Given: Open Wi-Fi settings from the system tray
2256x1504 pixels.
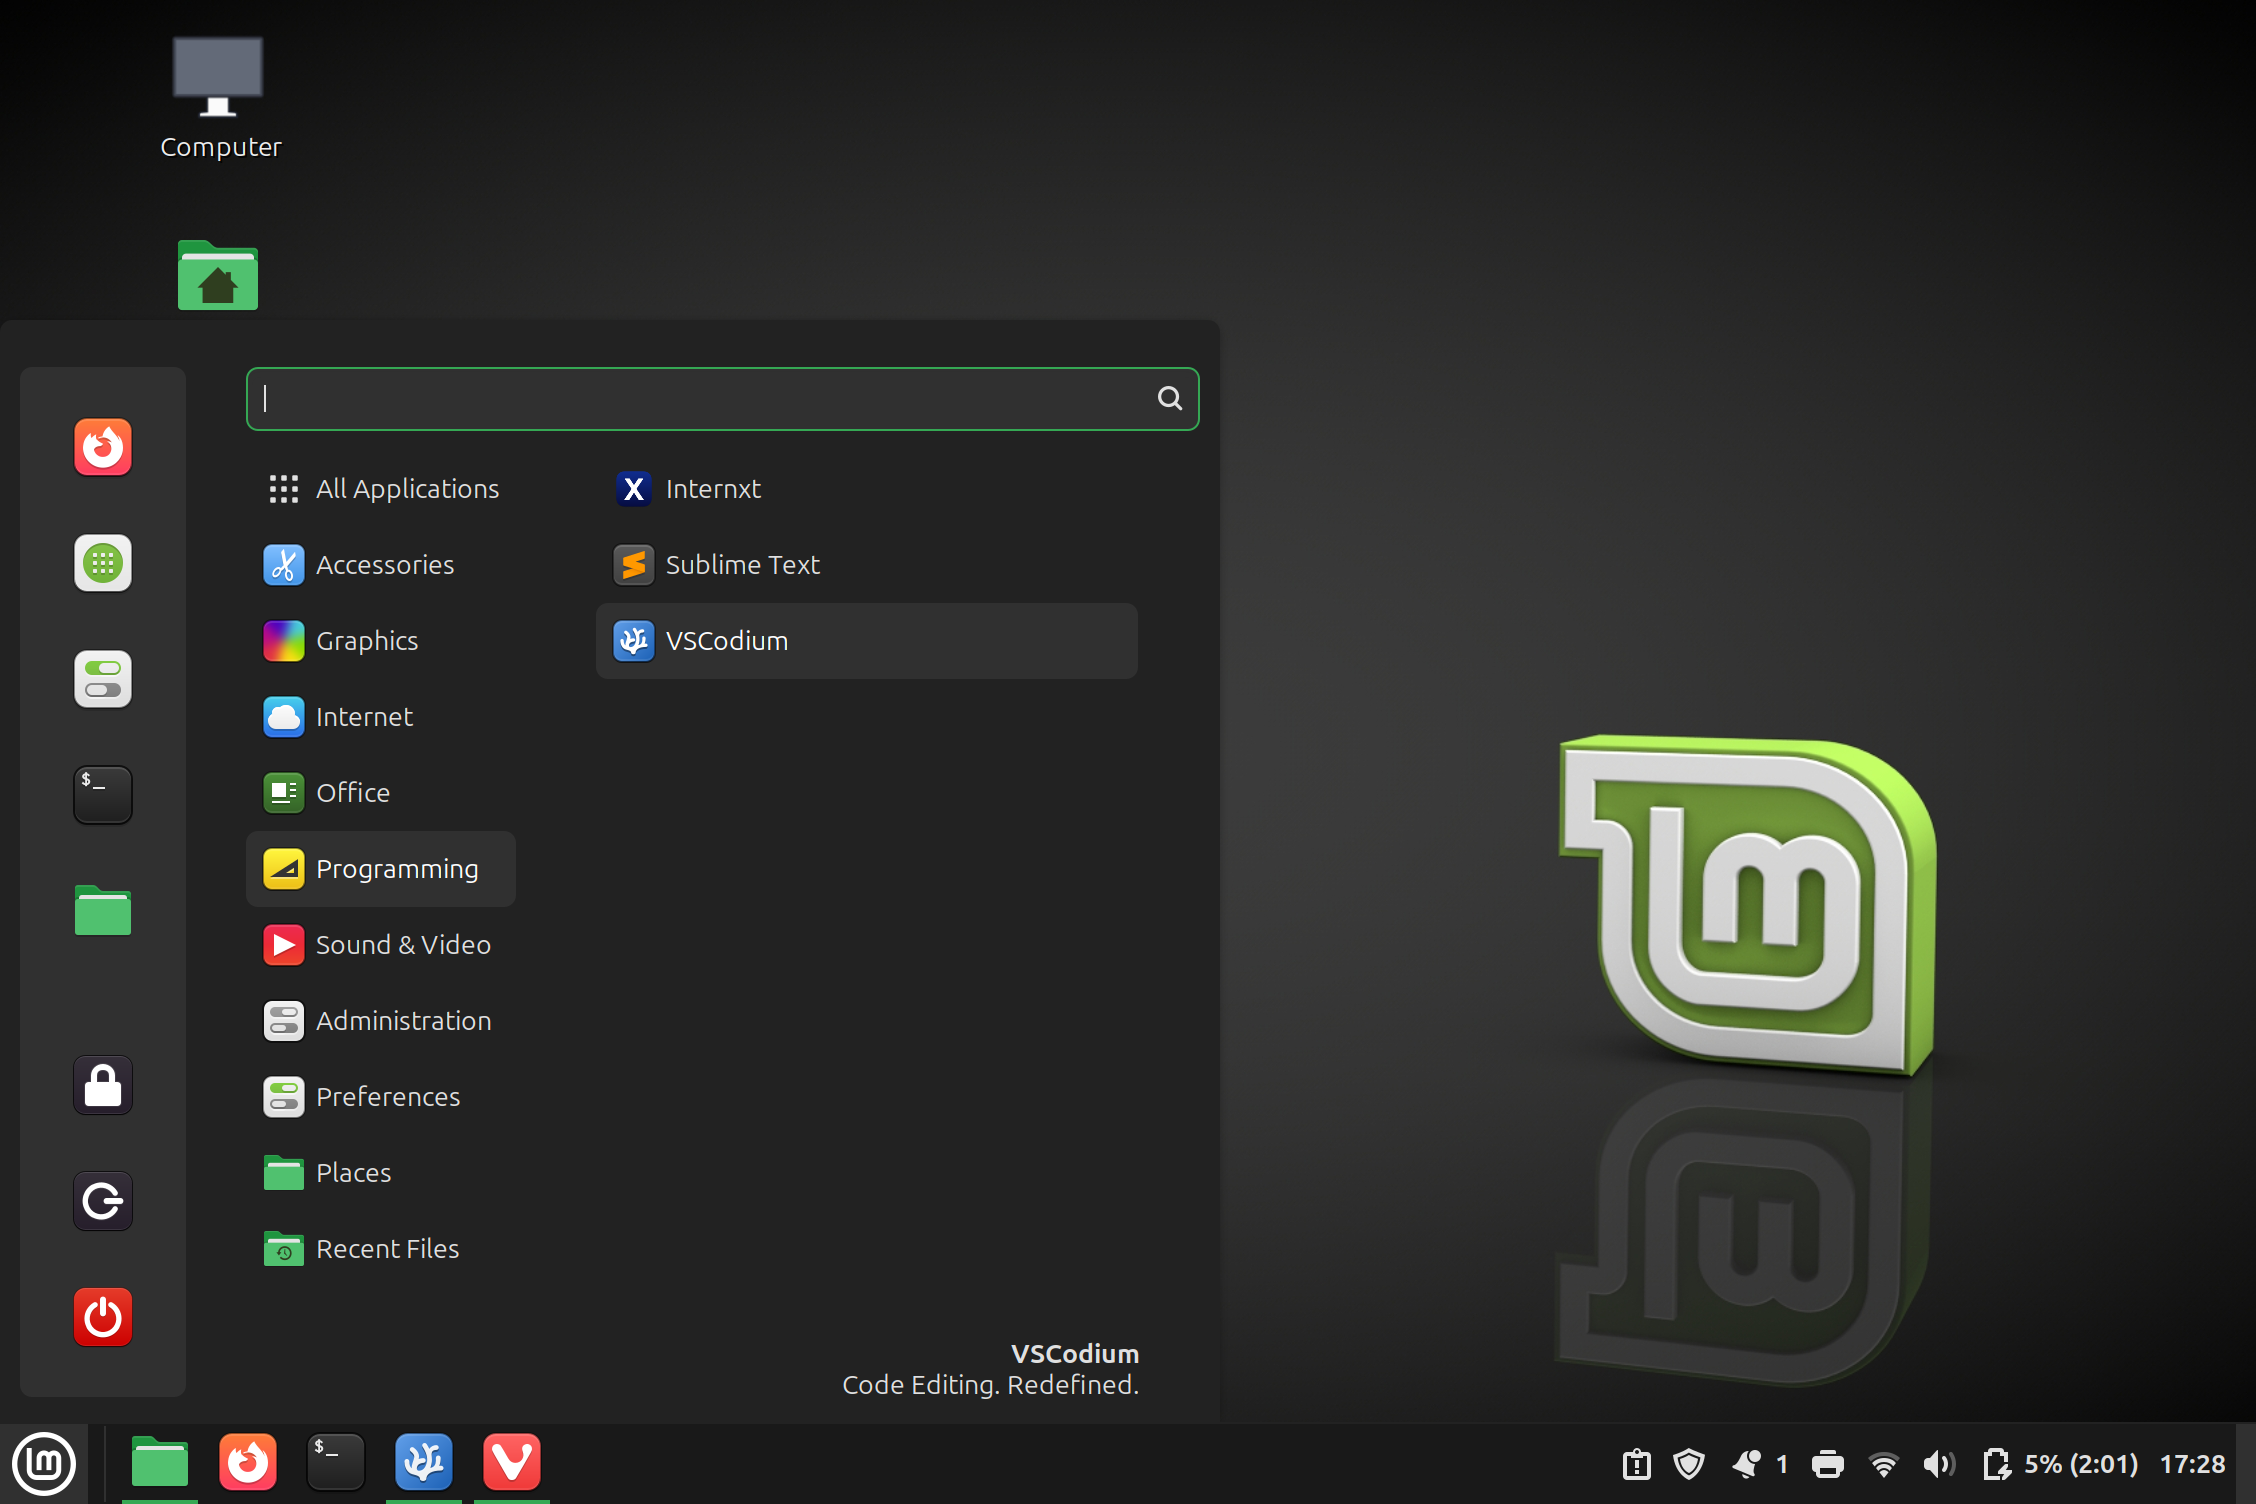Looking at the screenshot, I should (1884, 1463).
